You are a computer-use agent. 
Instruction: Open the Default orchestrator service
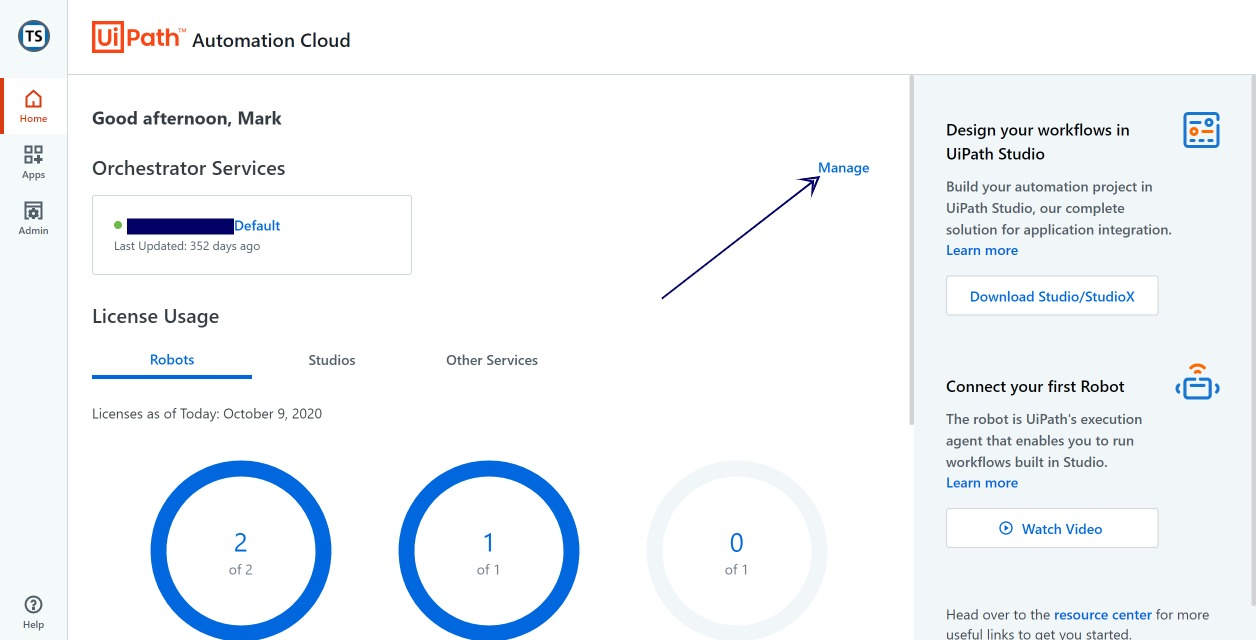[x=257, y=226]
